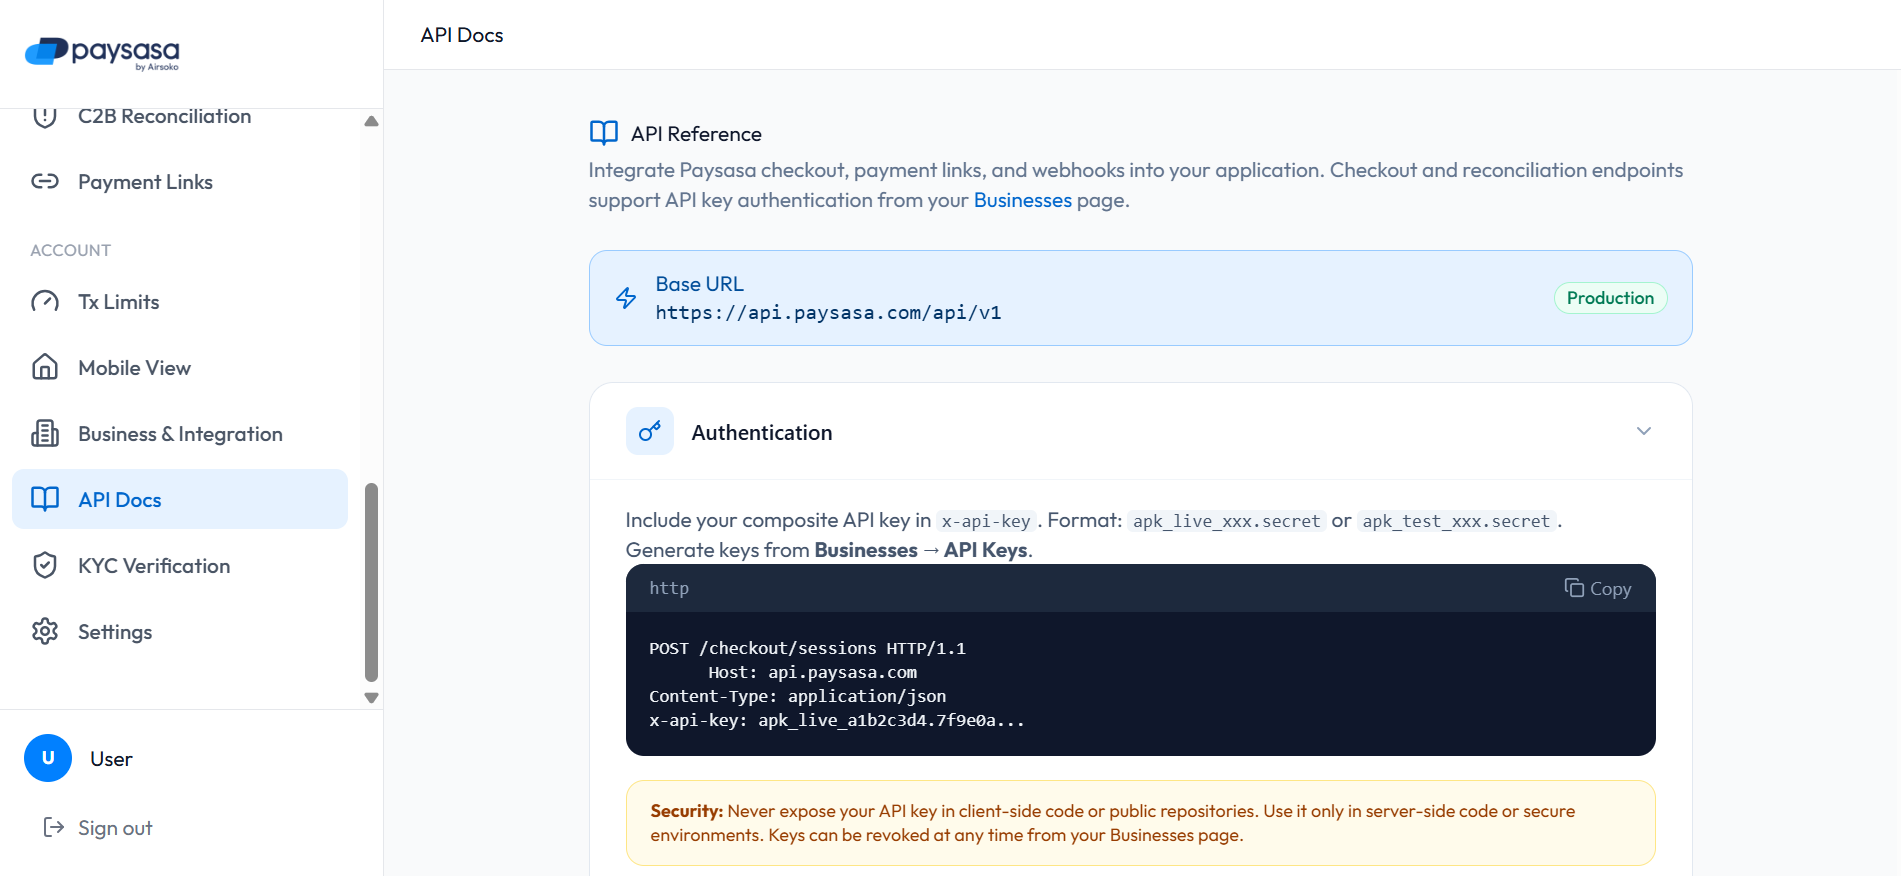Click the x-api-key inline code
The width and height of the screenshot is (1901, 876).
[986, 521]
